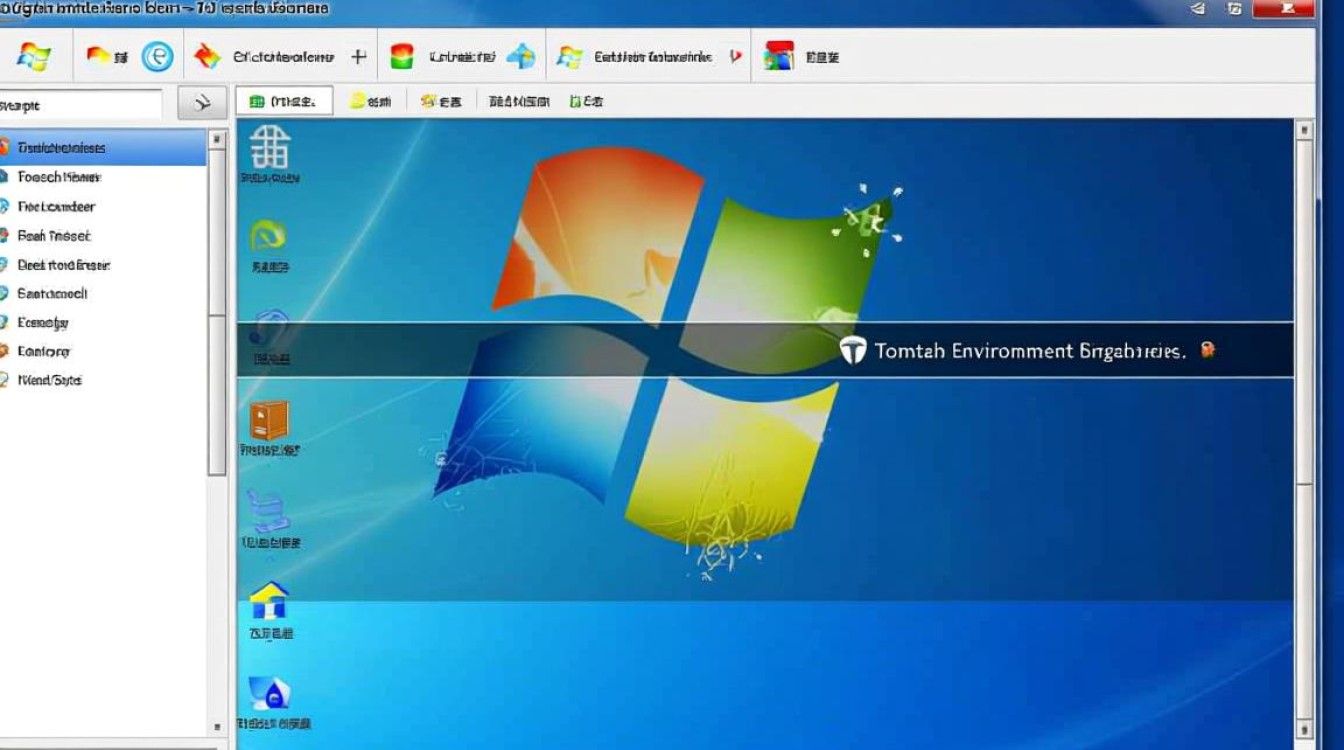Click inside the search field above the sidebar

pyautogui.click(x=80, y=105)
